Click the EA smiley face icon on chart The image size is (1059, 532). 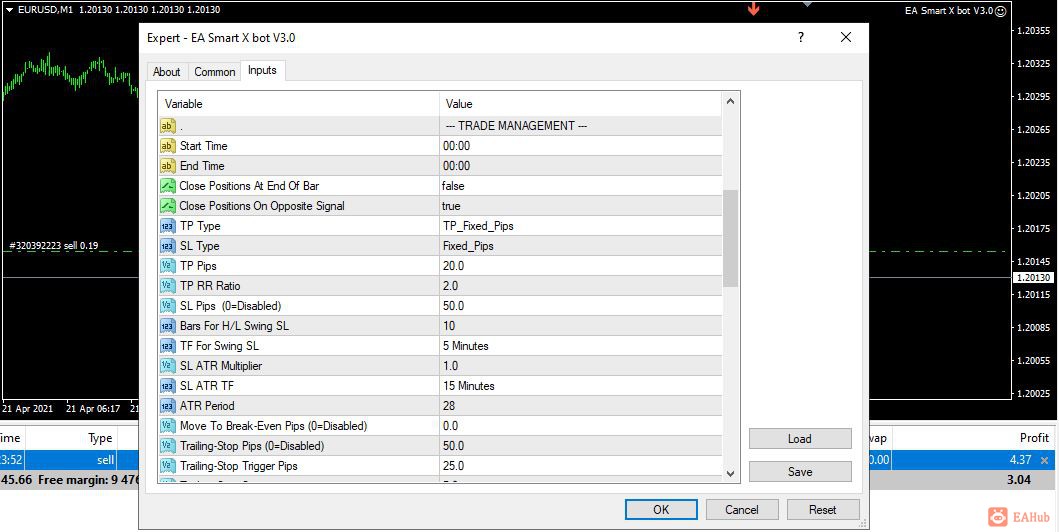(1001, 11)
